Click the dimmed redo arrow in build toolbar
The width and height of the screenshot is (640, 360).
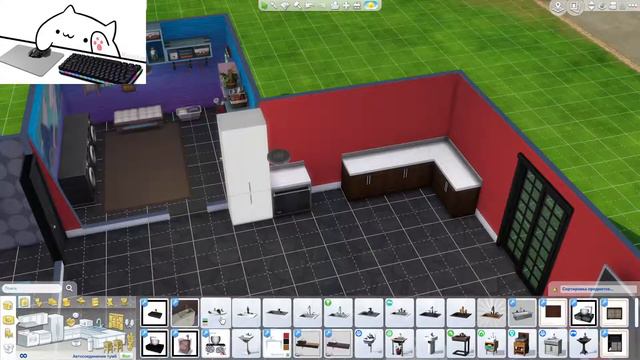click(322, 5)
